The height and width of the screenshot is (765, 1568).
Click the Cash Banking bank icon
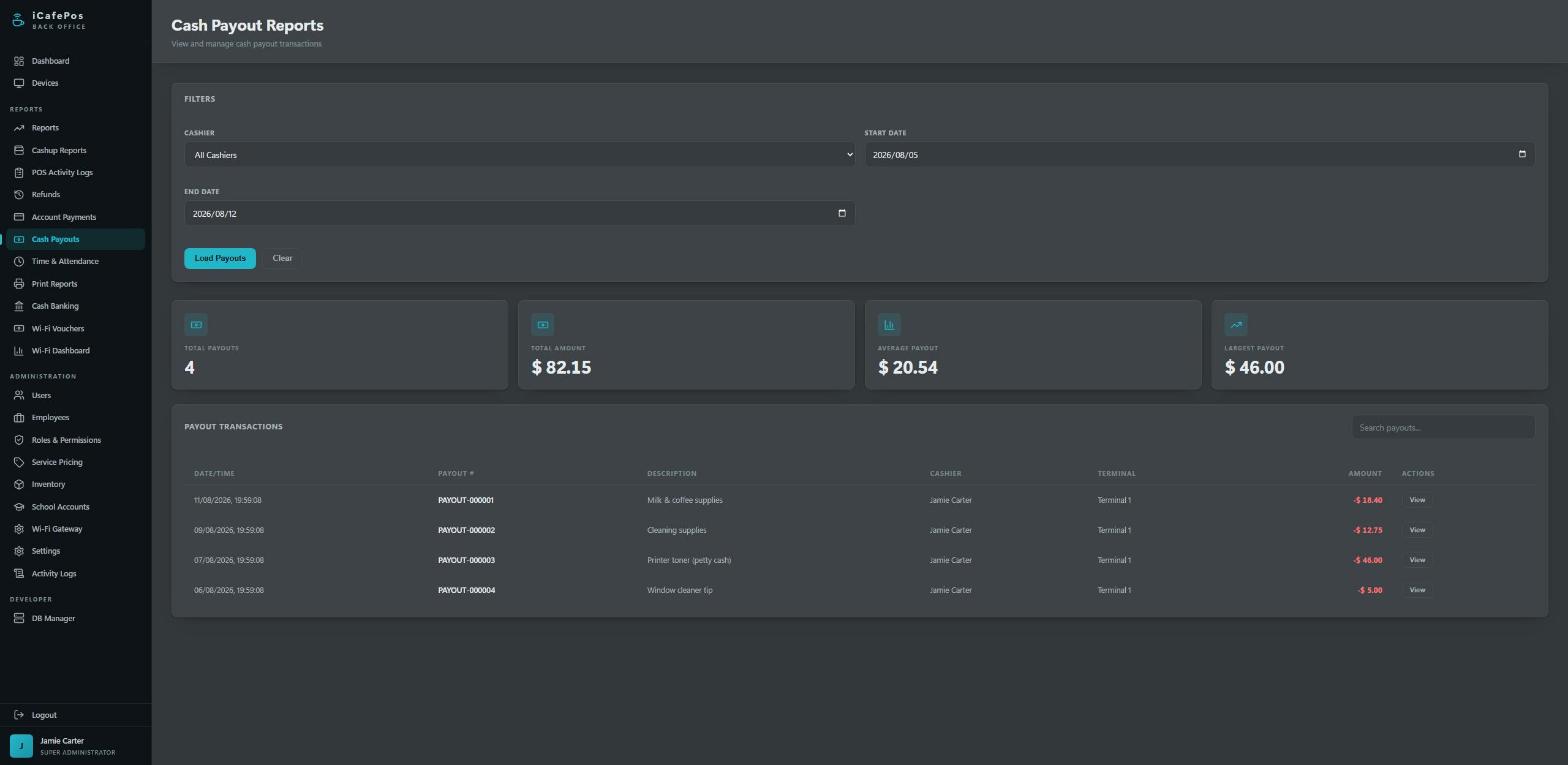point(19,306)
